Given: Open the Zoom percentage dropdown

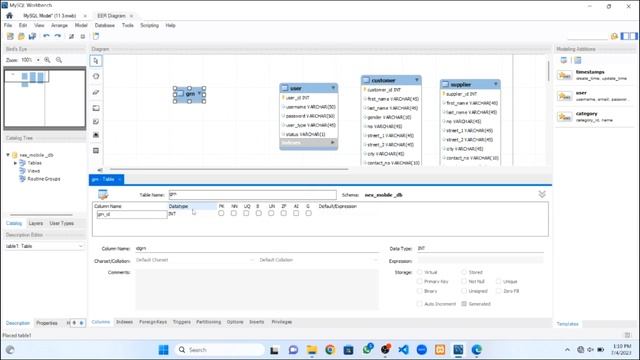Looking at the screenshot, I should [38, 60].
